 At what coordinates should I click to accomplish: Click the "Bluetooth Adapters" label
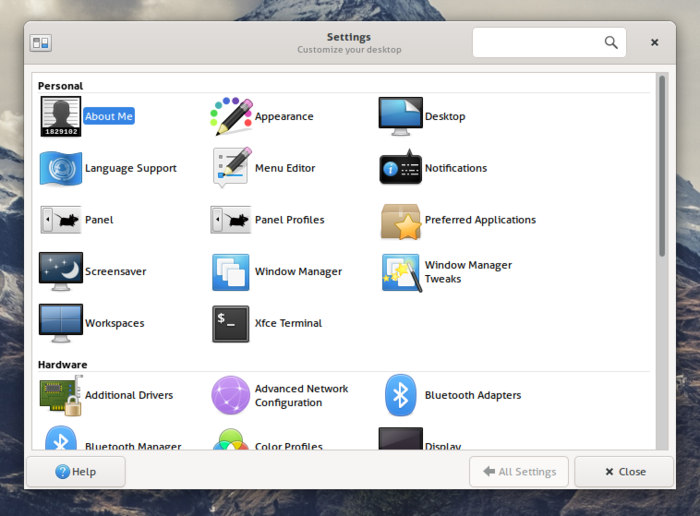coord(473,395)
